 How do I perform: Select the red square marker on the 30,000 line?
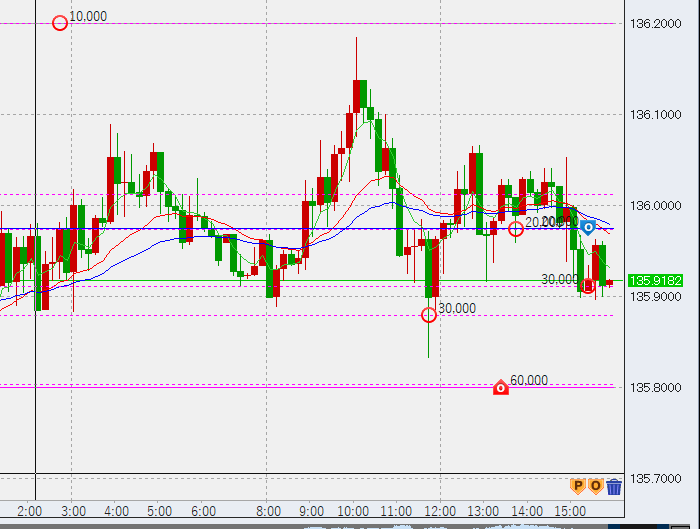click(x=587, y=286)
